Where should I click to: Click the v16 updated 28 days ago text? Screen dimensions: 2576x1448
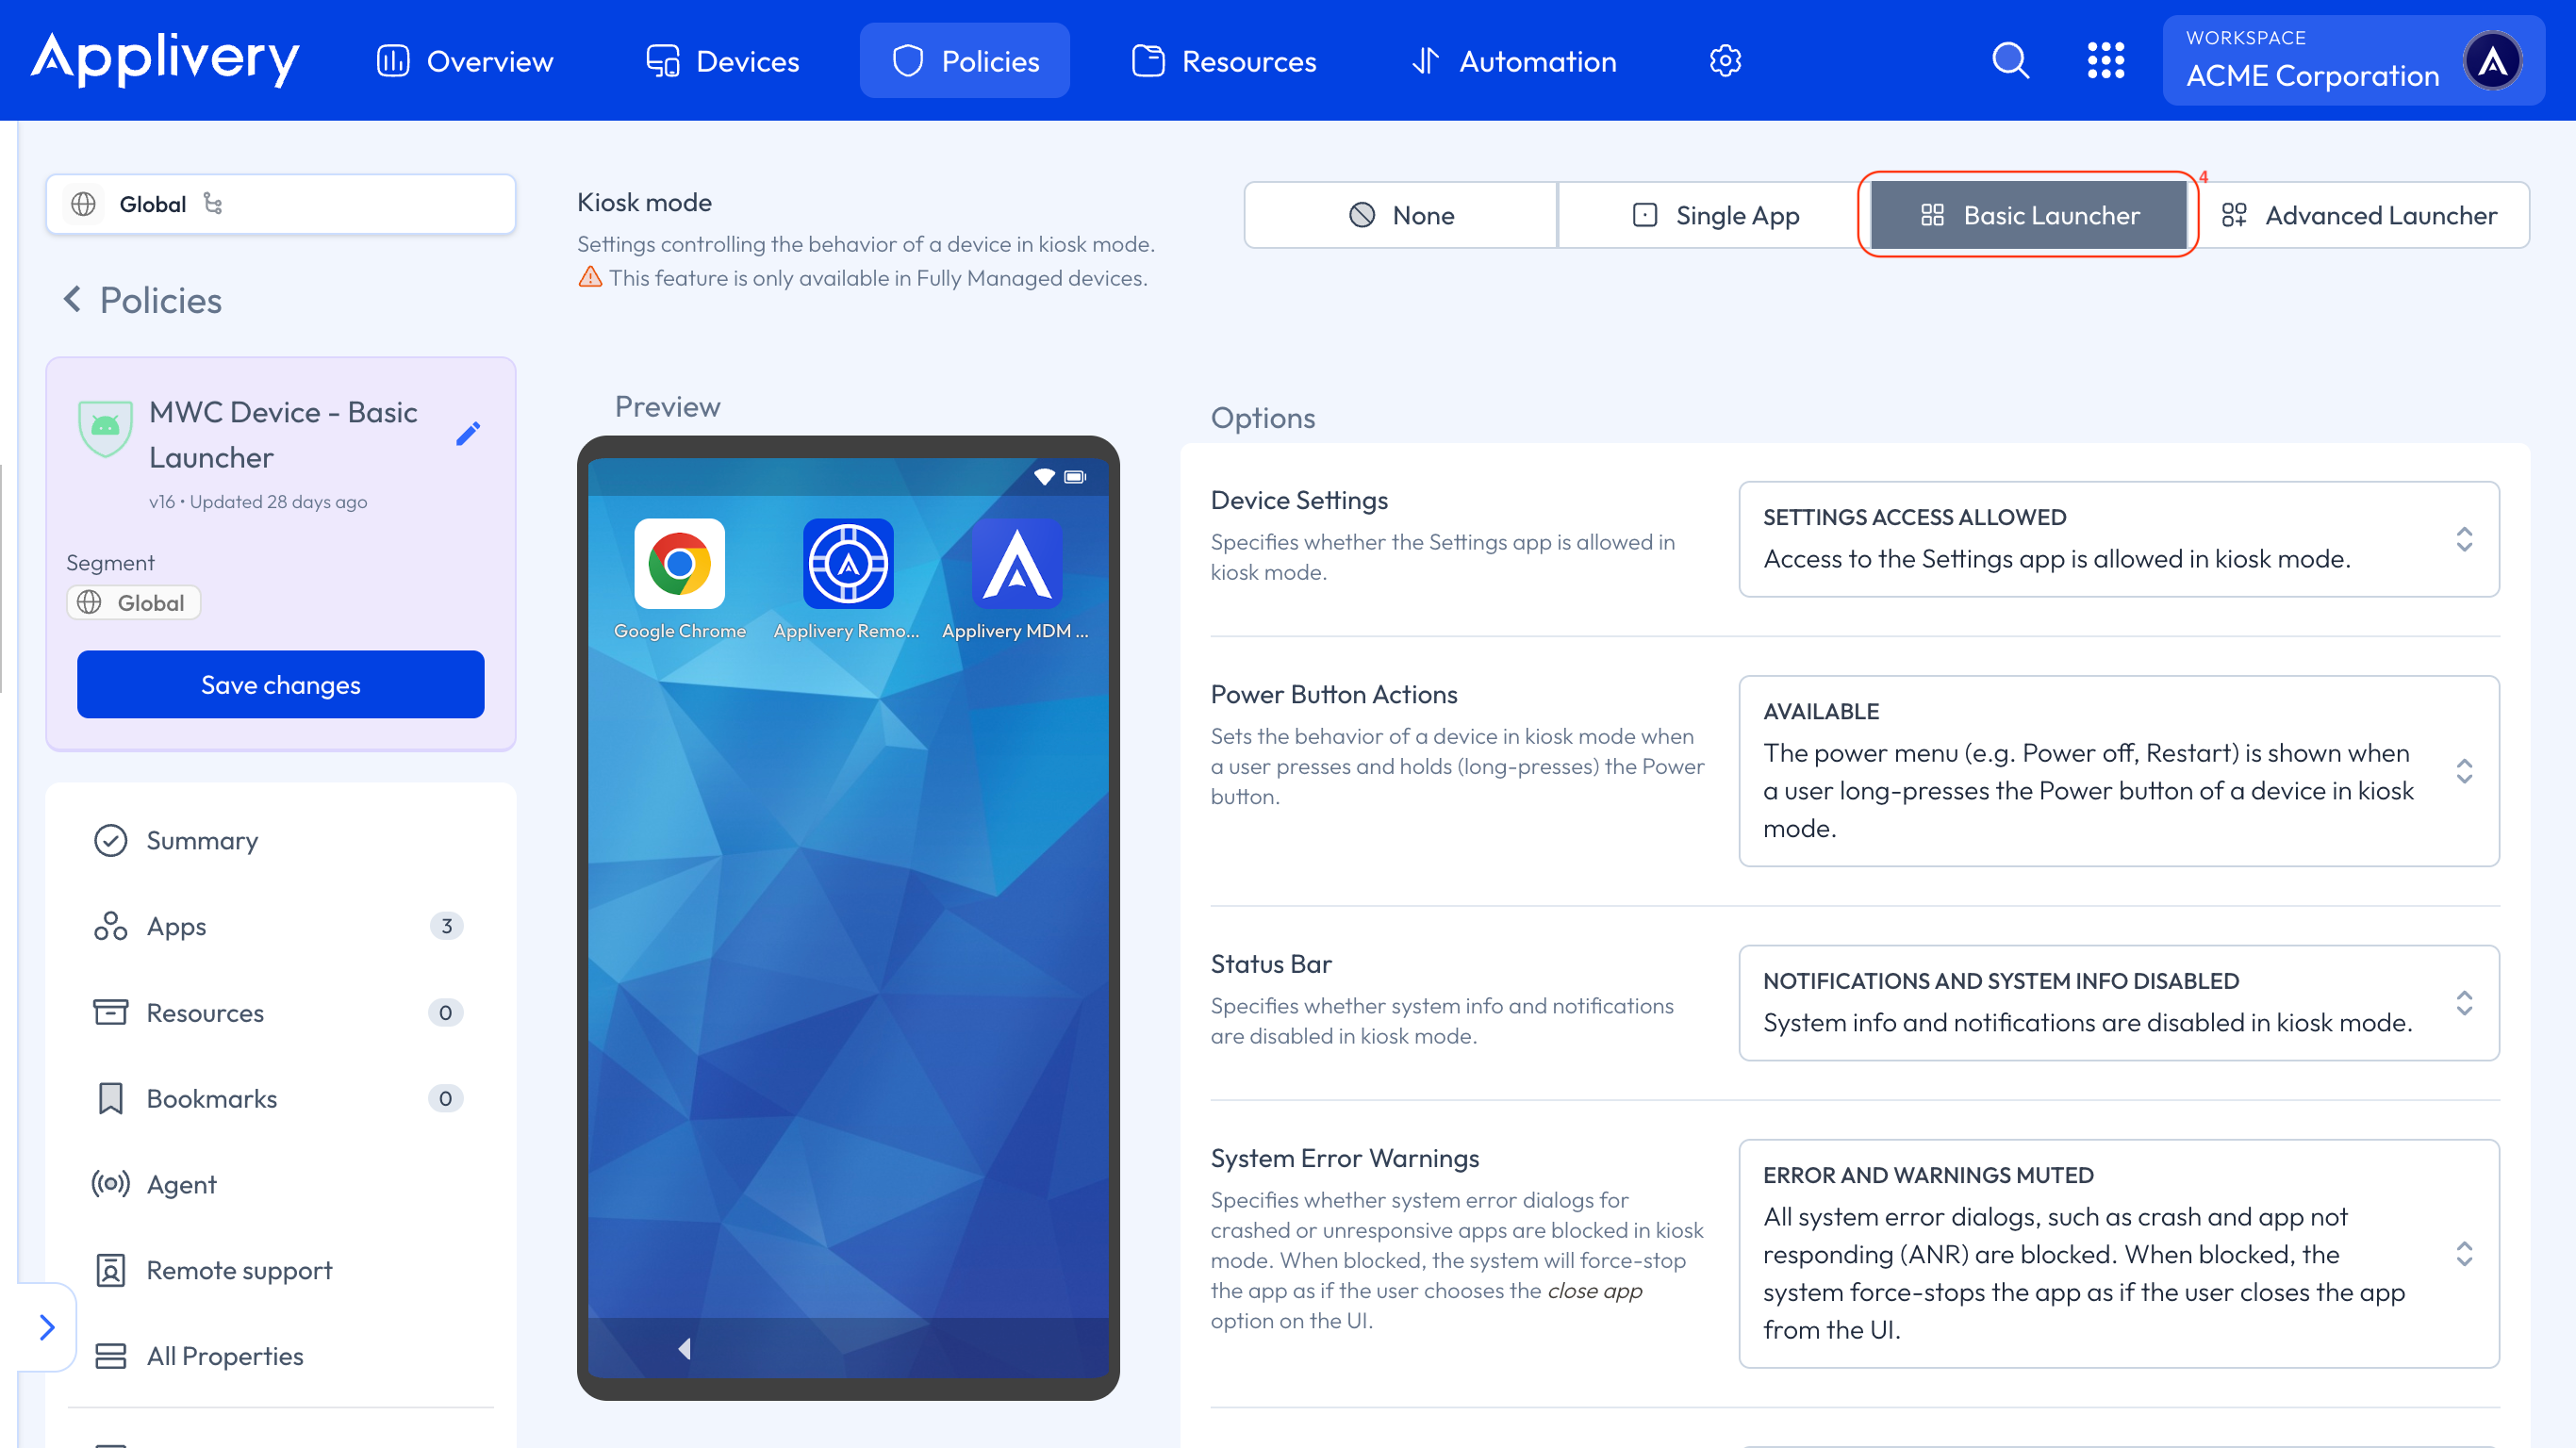258,501
